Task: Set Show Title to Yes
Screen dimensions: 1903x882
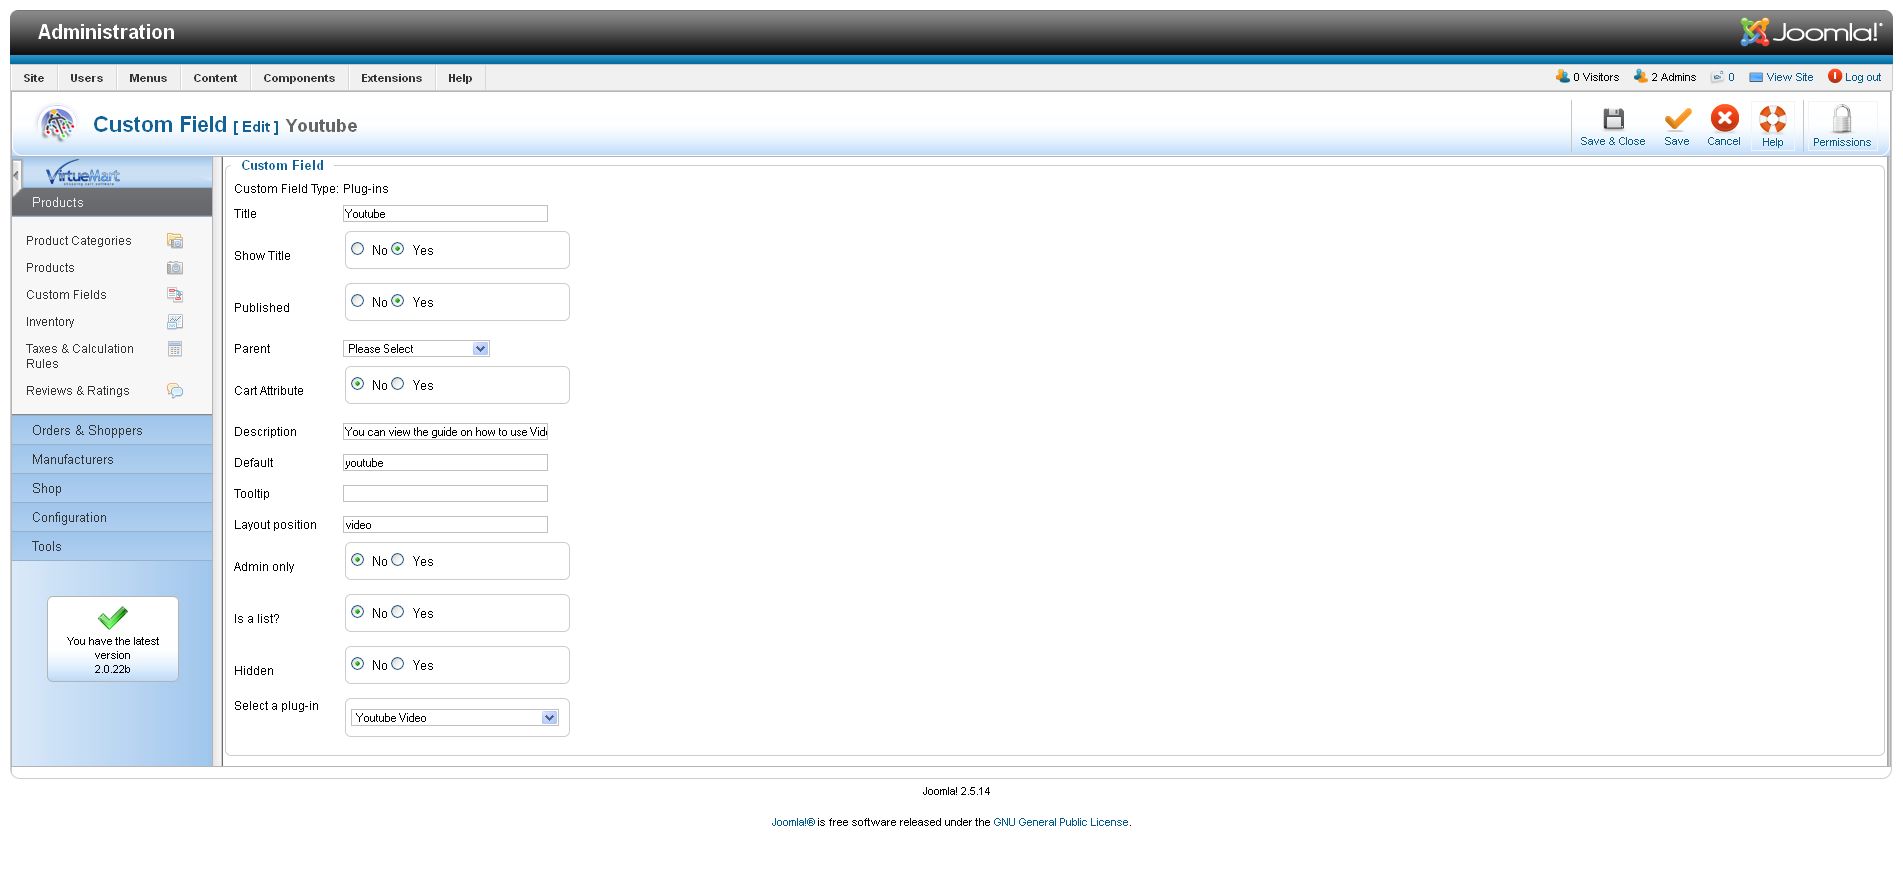Action: pyautogui.click(x=398, y=249)
